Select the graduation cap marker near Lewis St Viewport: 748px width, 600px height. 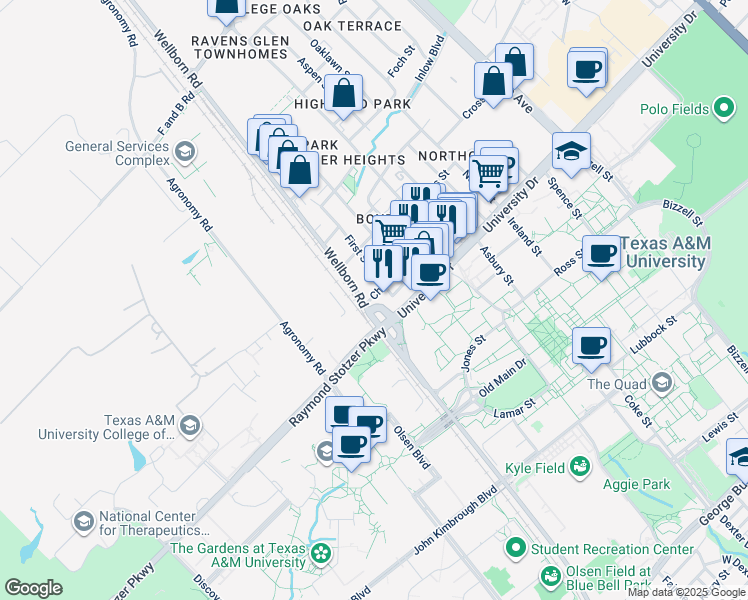738,458
